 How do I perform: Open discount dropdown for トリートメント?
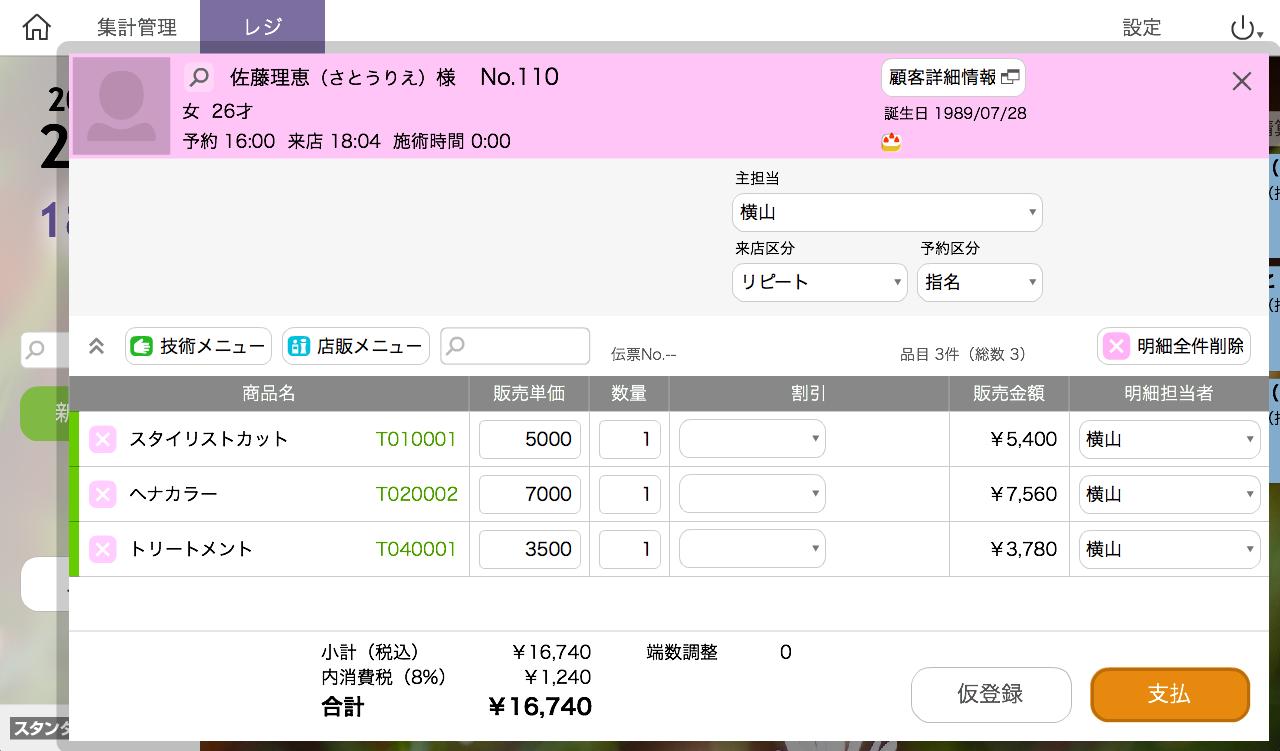752,549
